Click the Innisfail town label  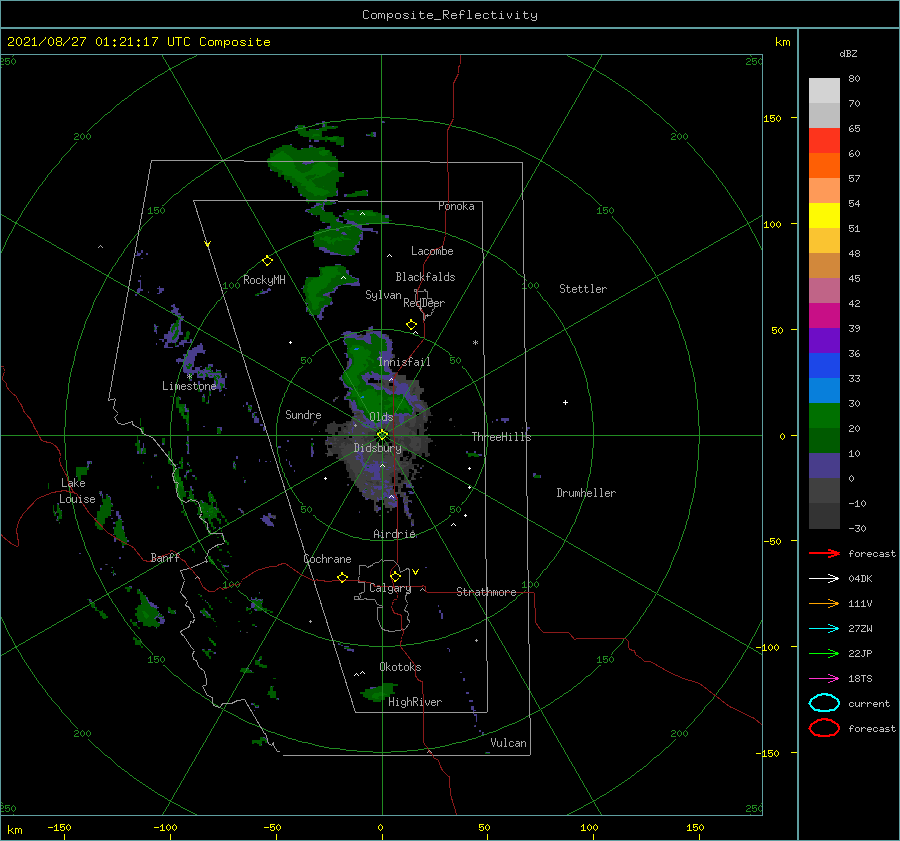[x=404, y=362]
